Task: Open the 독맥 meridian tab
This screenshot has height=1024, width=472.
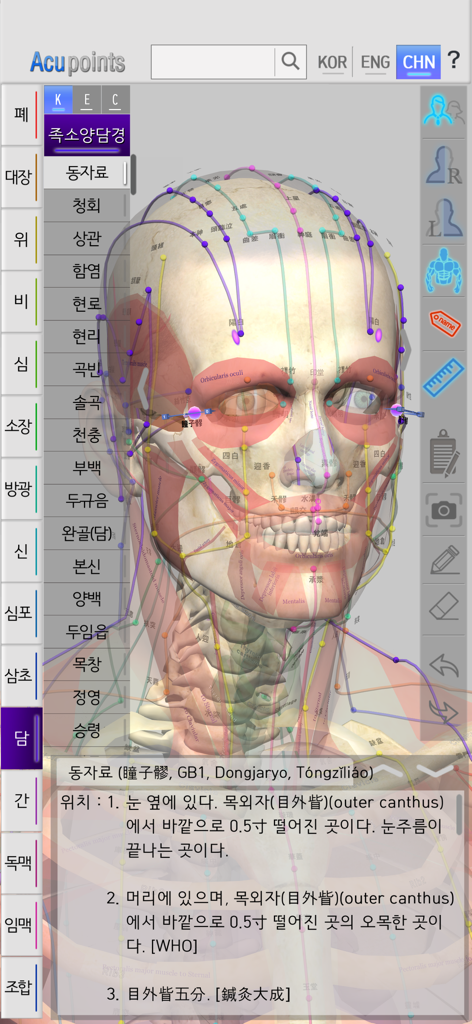Action: (x=21, y=862)
